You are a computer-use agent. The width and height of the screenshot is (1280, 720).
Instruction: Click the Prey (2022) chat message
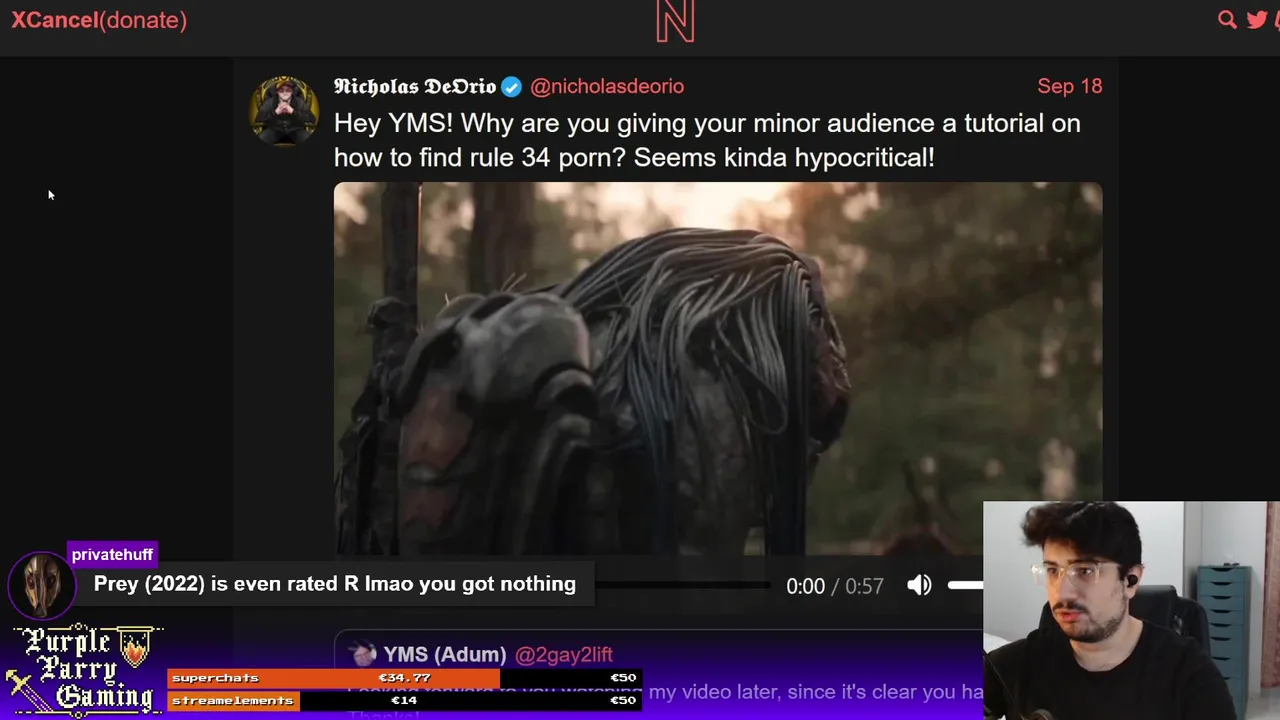coord(335,584)
